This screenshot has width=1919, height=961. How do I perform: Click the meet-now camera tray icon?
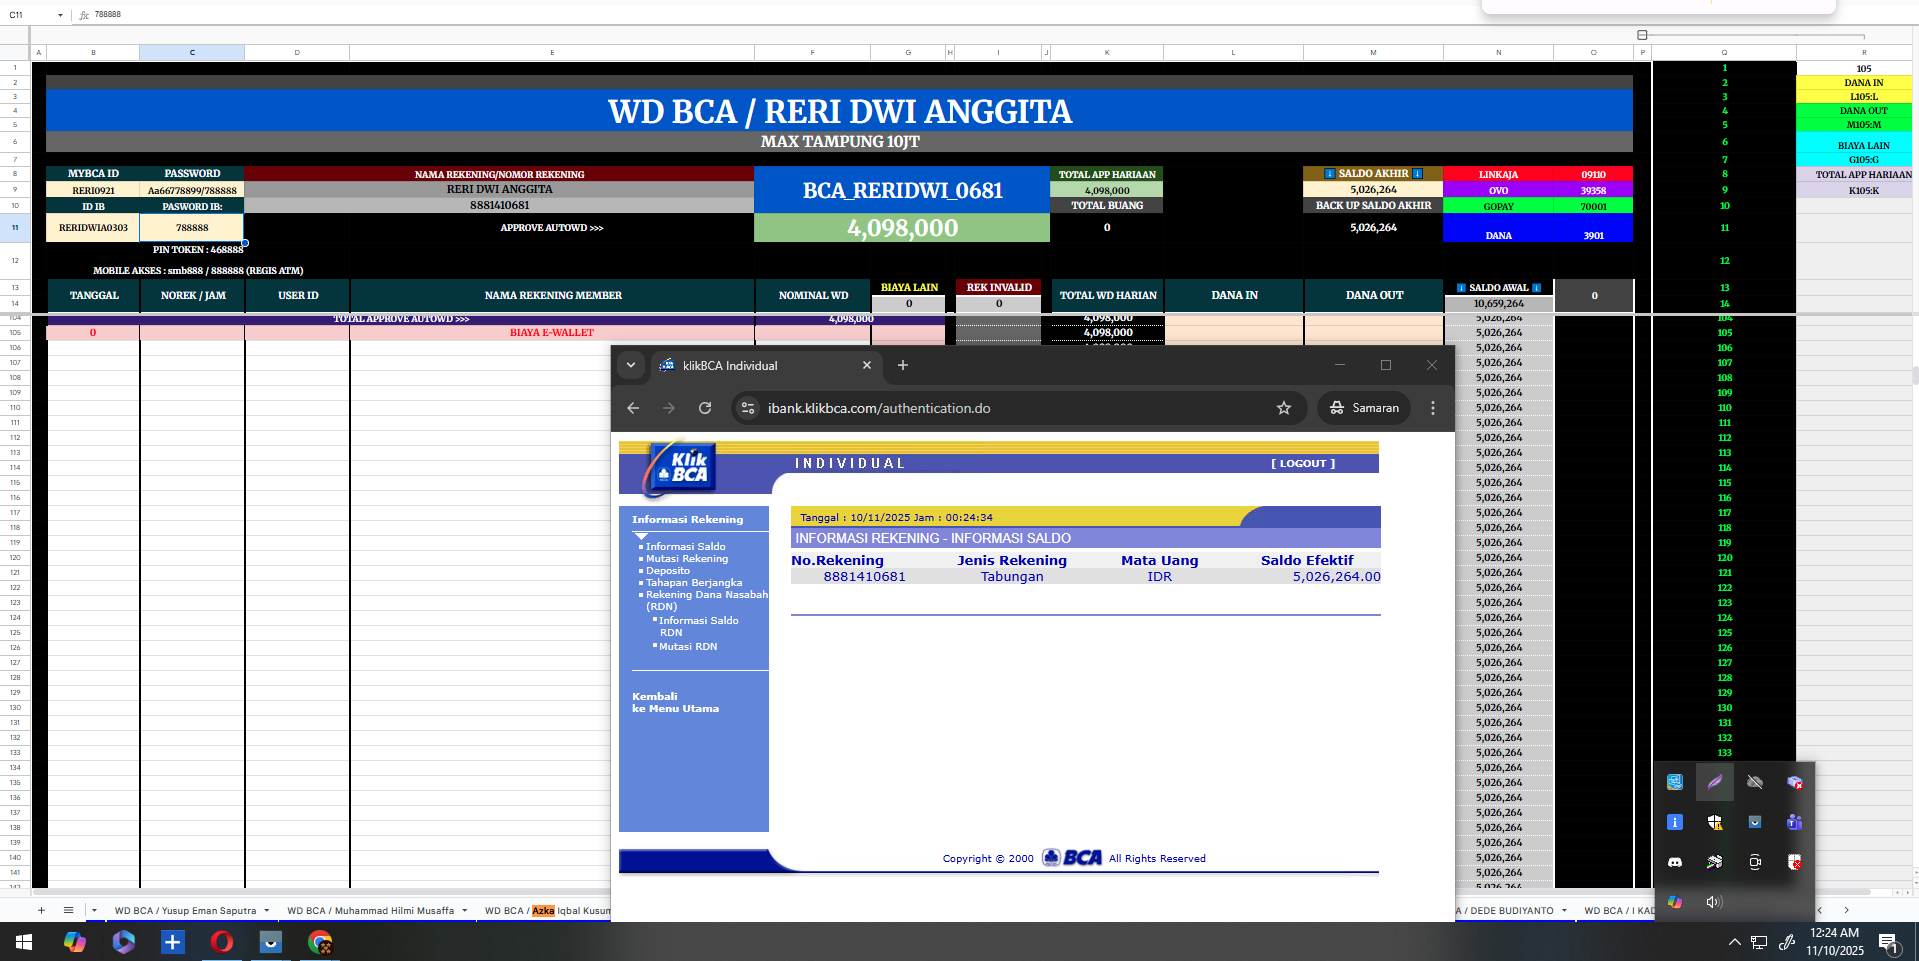tap(1755, 862)
